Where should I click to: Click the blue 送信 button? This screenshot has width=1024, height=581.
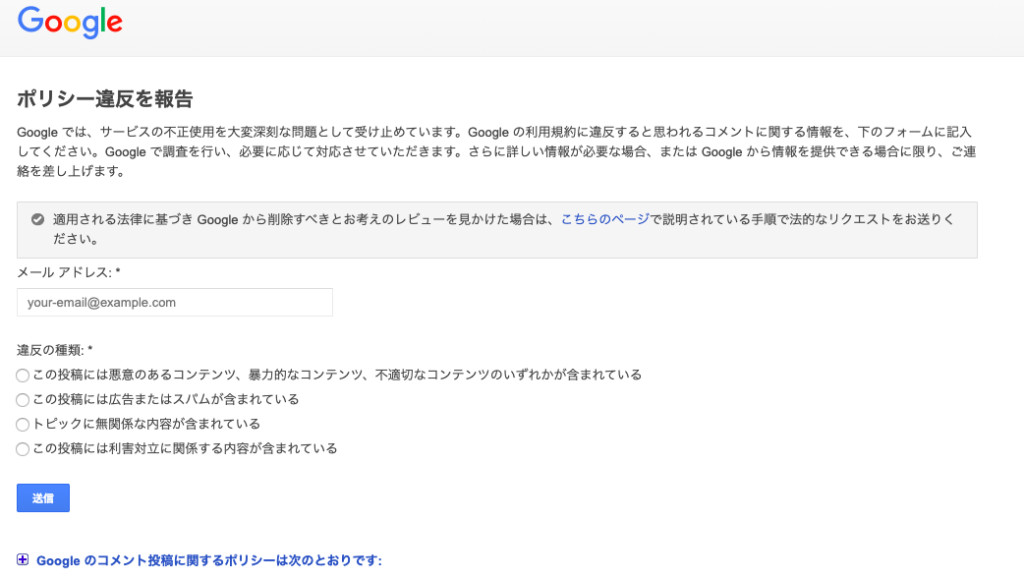point(43,498)
